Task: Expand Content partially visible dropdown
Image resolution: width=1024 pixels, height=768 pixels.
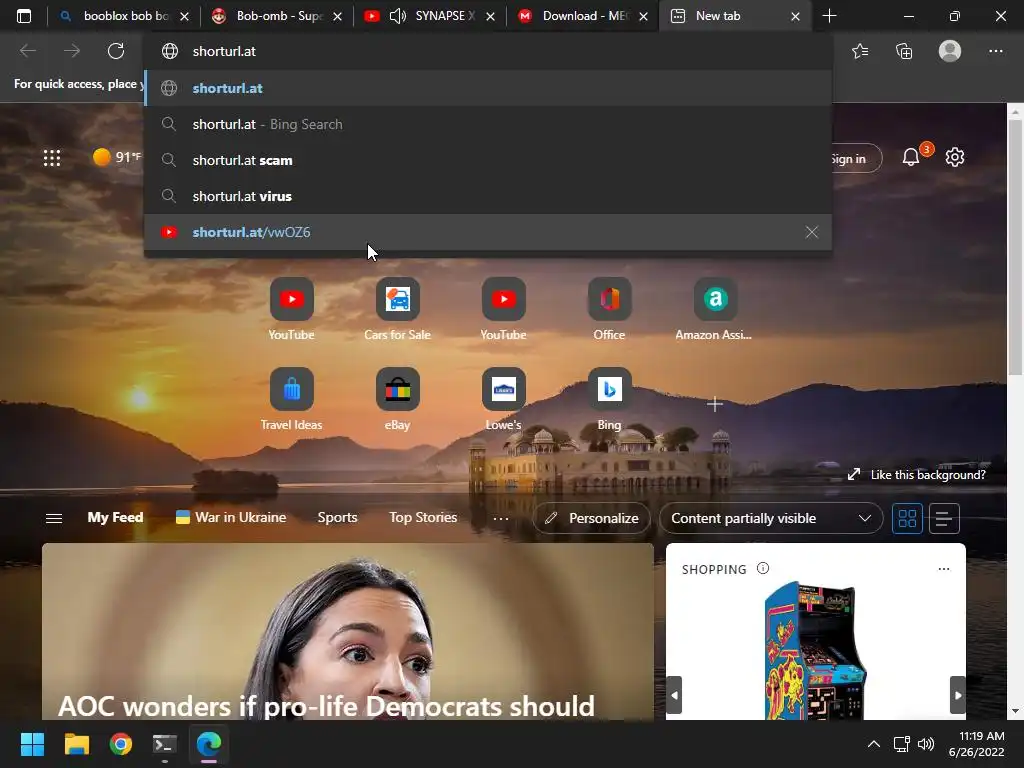Action: (771, 519)
